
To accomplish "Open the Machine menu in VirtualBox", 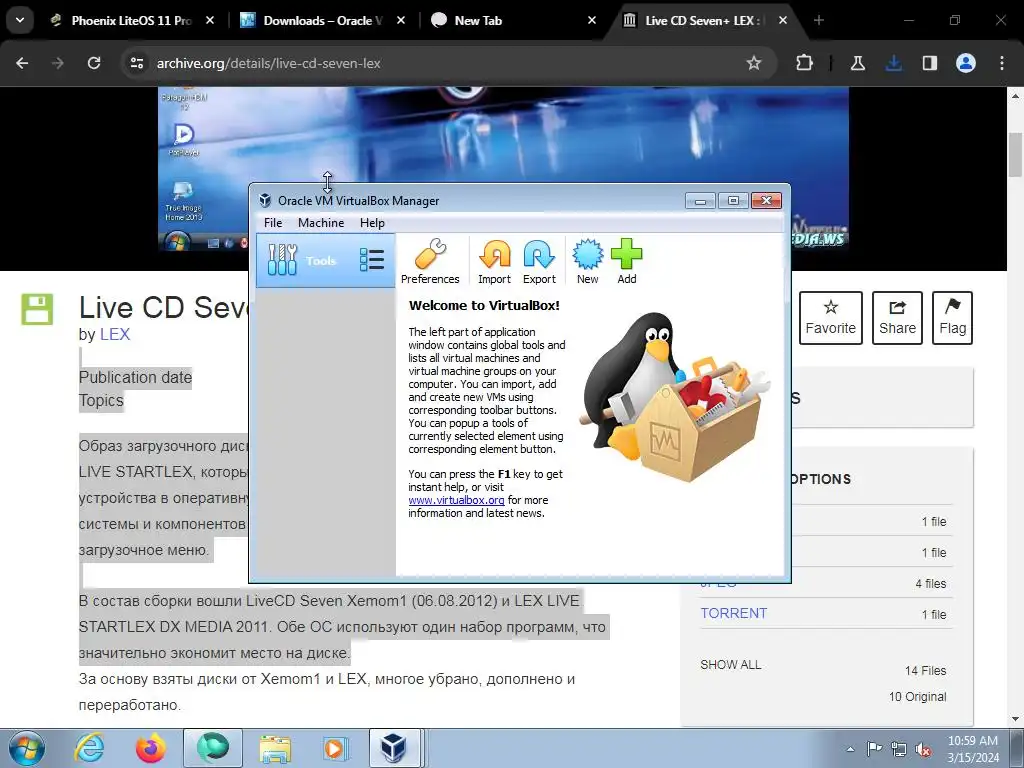I will coord(321,223).
